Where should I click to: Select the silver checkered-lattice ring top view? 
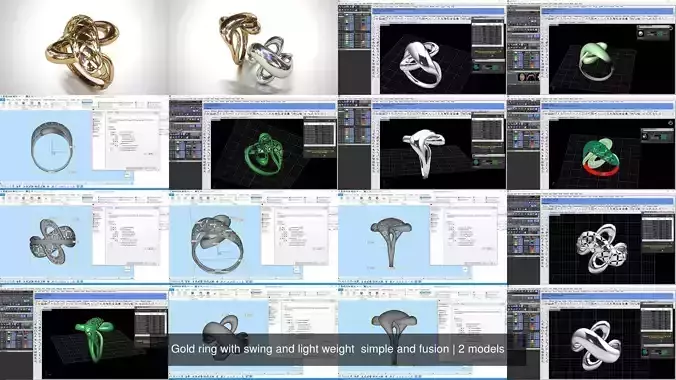[592, 237]
